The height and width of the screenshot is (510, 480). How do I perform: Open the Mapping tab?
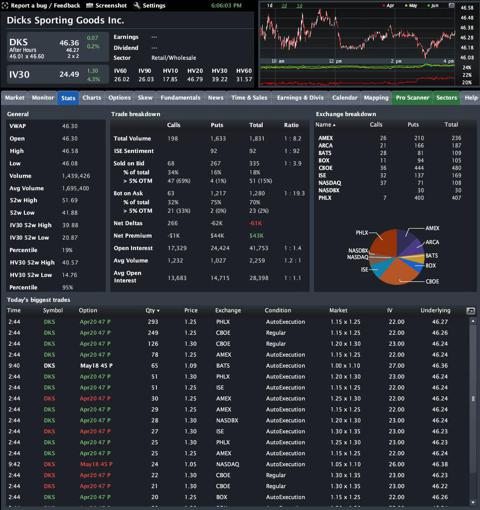(x=376, y=98)
